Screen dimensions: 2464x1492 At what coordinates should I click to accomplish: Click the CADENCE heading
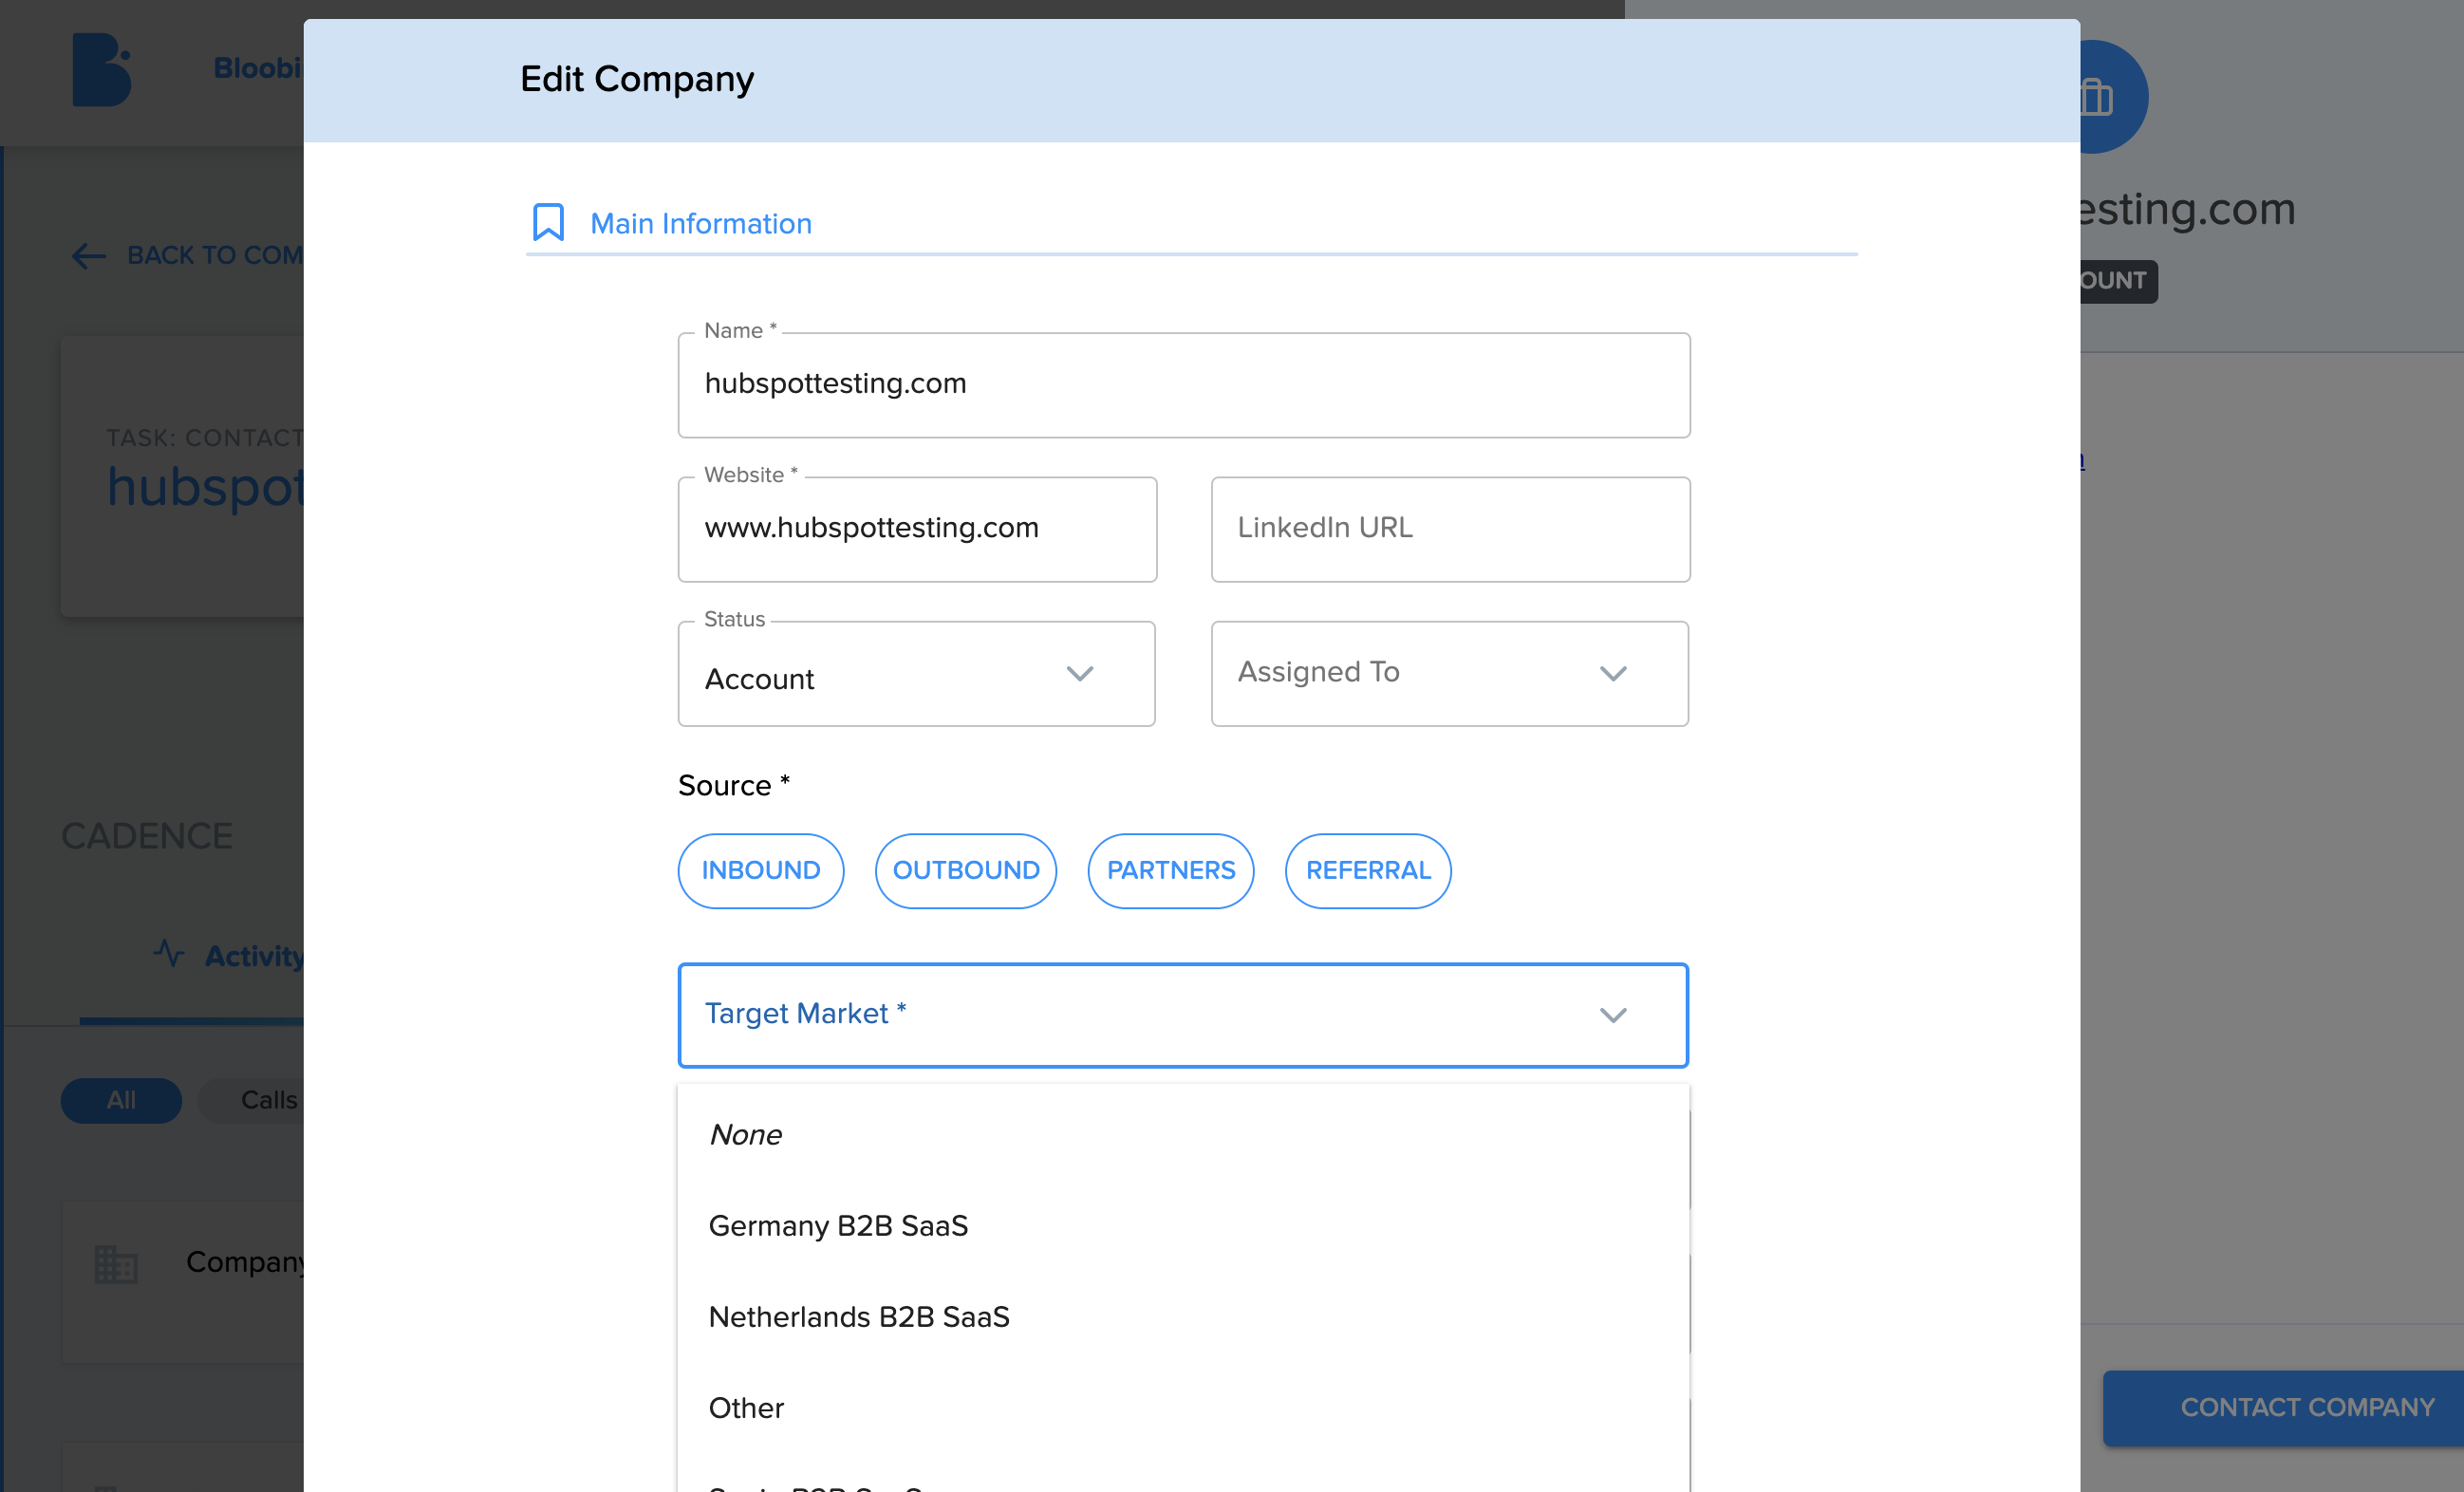click(147, 836)
